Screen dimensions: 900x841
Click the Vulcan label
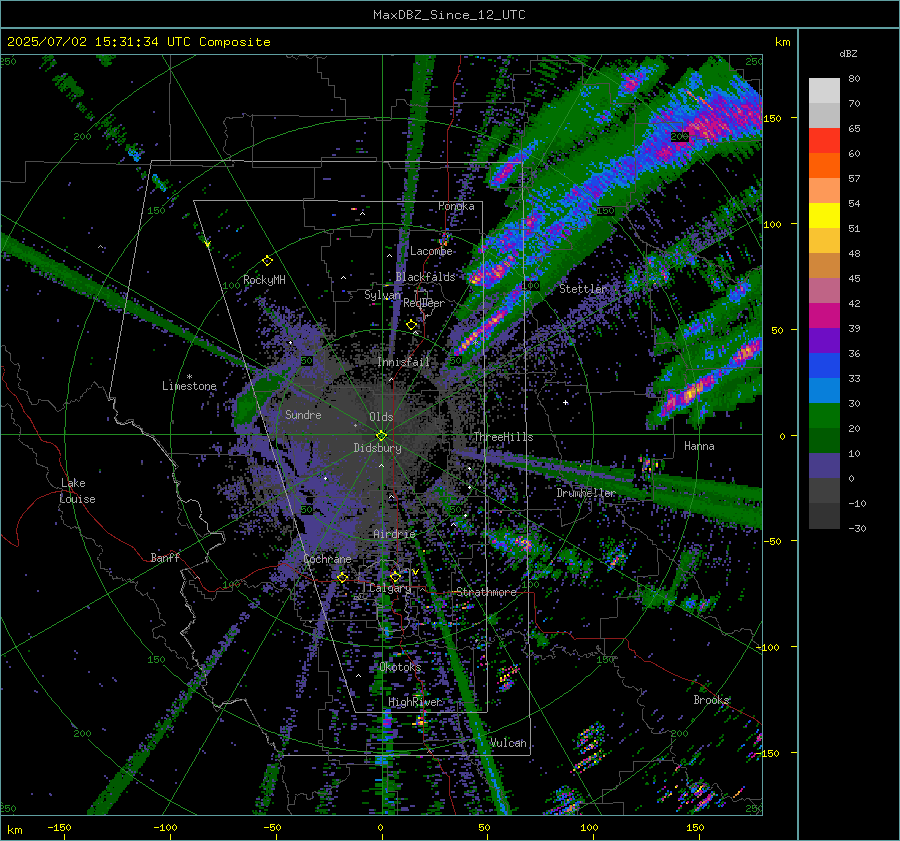[508, 743]
